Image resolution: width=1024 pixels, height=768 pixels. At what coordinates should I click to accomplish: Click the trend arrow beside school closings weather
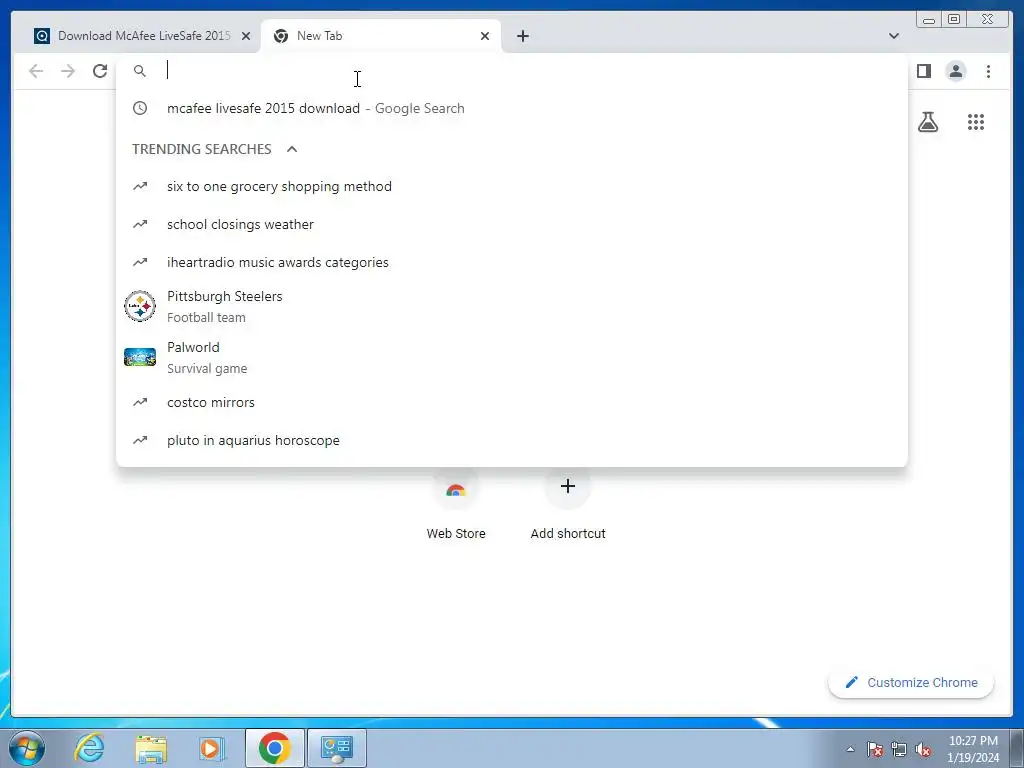pos(140,225)
